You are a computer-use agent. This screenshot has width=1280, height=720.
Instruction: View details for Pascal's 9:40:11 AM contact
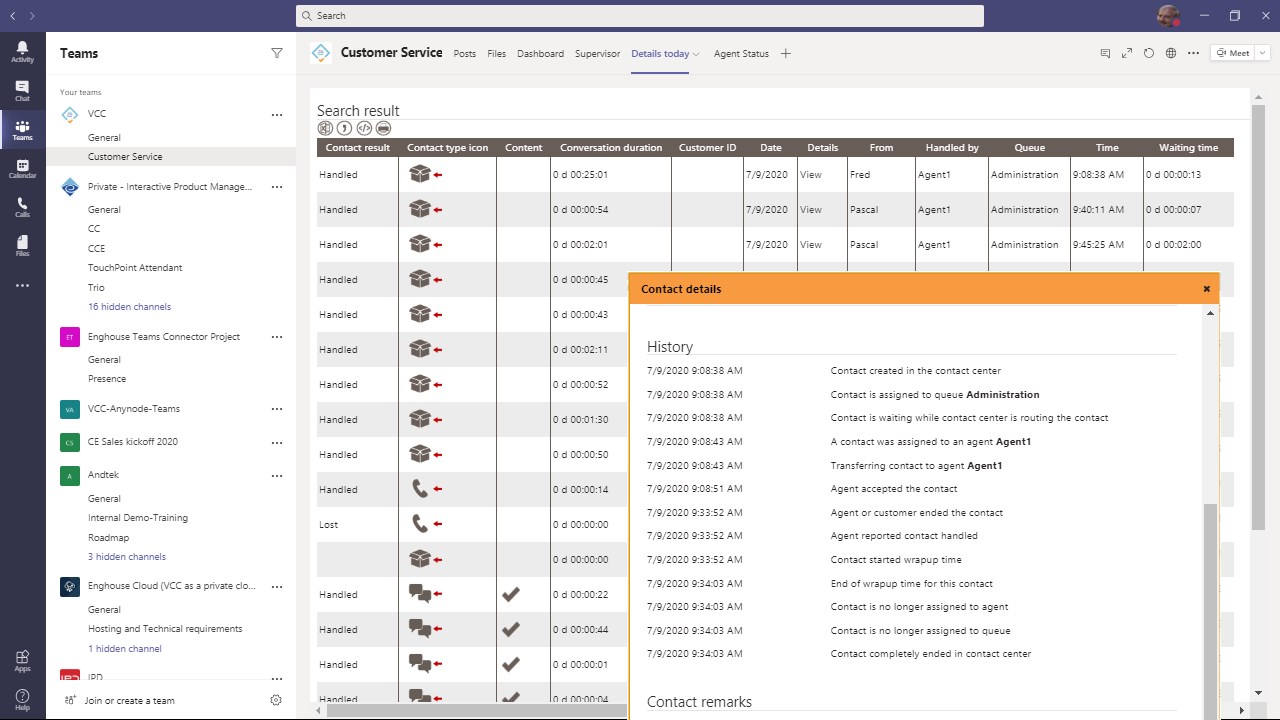click(811, 210)
